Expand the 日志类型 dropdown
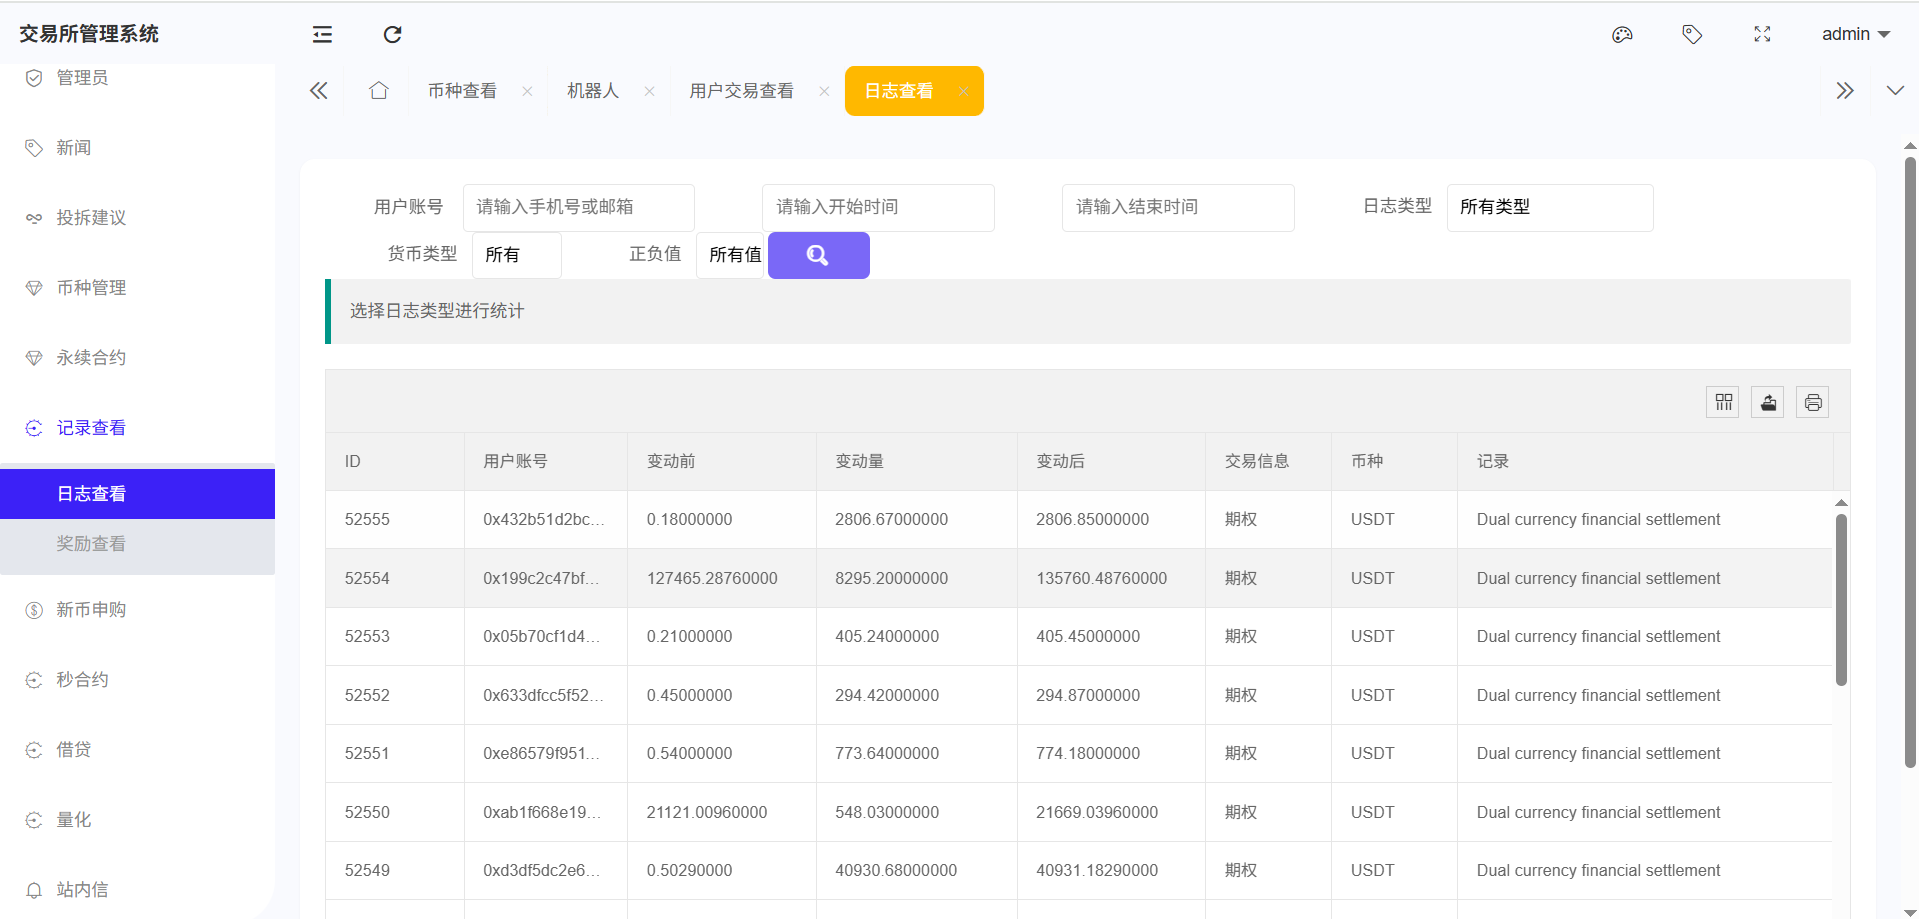Viewport: 1919px width, 919px height. (x=1549, y=207)
